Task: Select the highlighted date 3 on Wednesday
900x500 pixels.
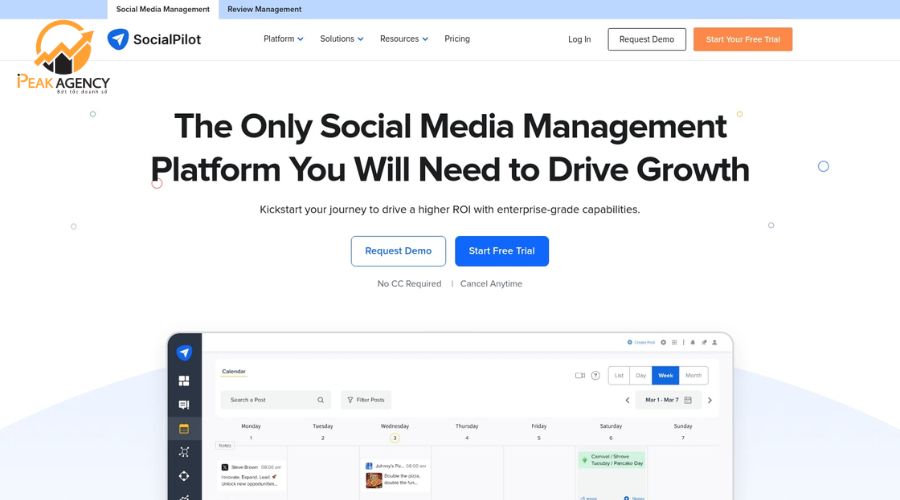Action: click(395, 438)
